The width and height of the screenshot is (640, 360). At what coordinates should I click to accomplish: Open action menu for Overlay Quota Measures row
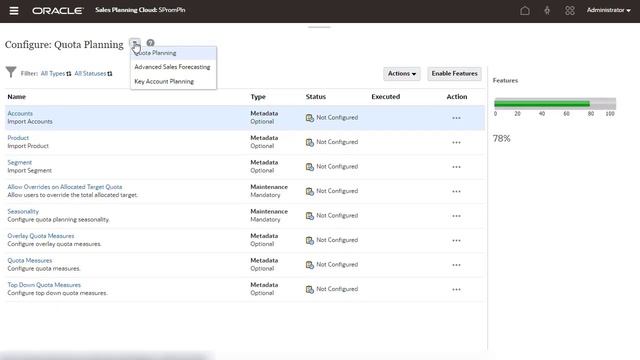tap(456, 240)
